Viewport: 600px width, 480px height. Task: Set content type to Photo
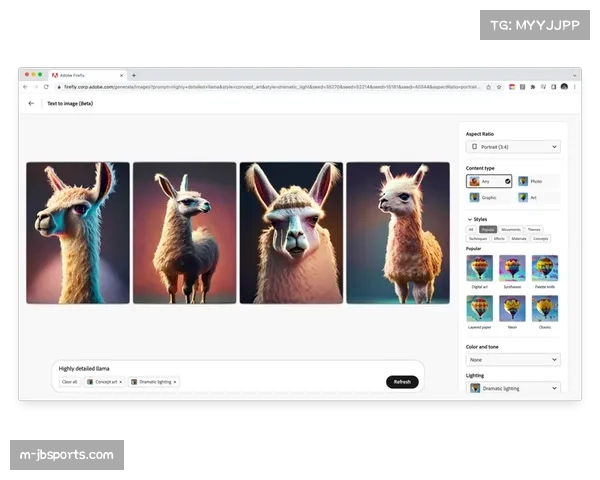[538, 181]
